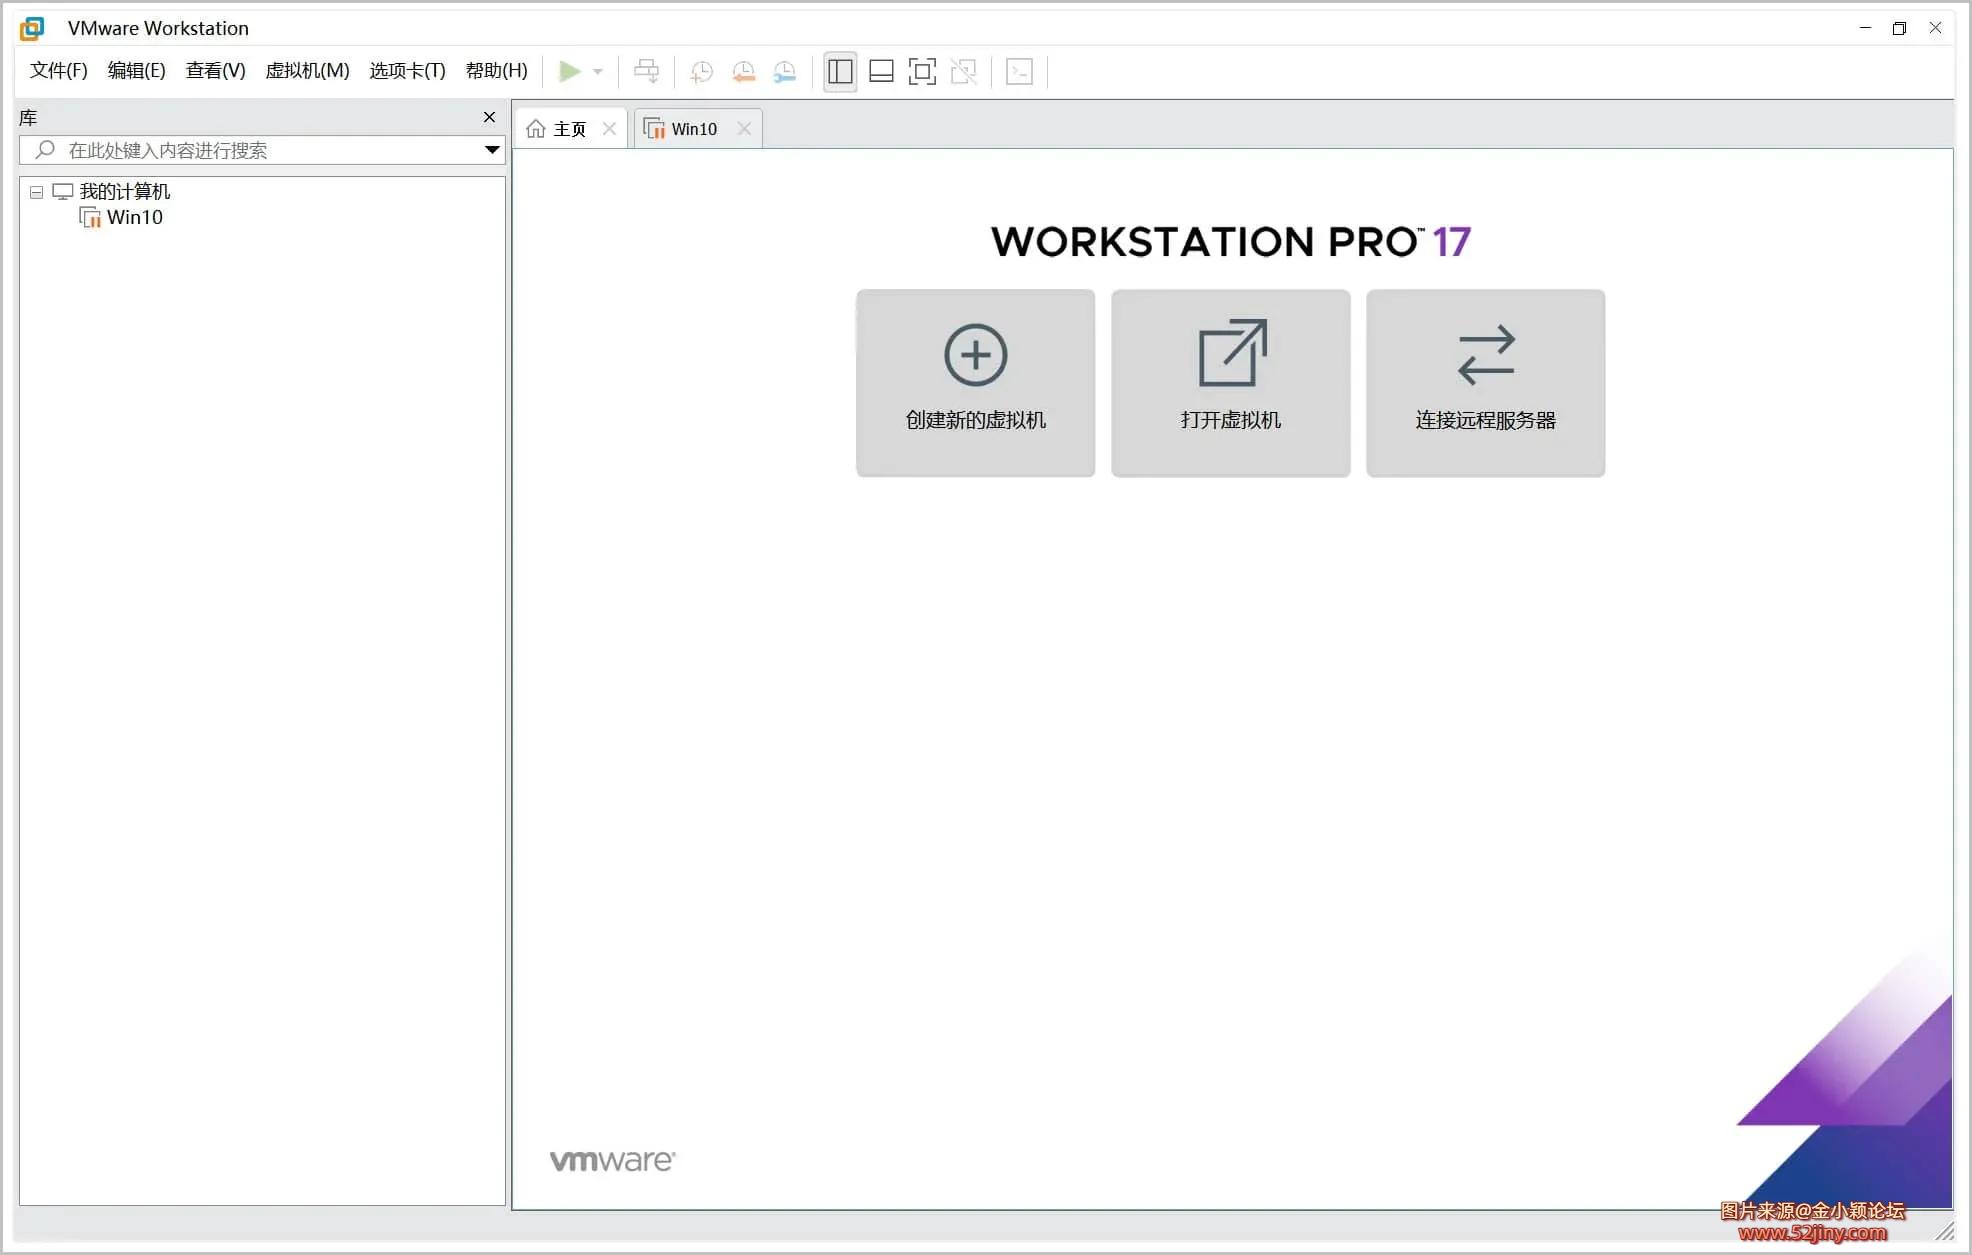1972x1255 pixels.
Task: Enter full screen mode icon
Action: (922, 71)
